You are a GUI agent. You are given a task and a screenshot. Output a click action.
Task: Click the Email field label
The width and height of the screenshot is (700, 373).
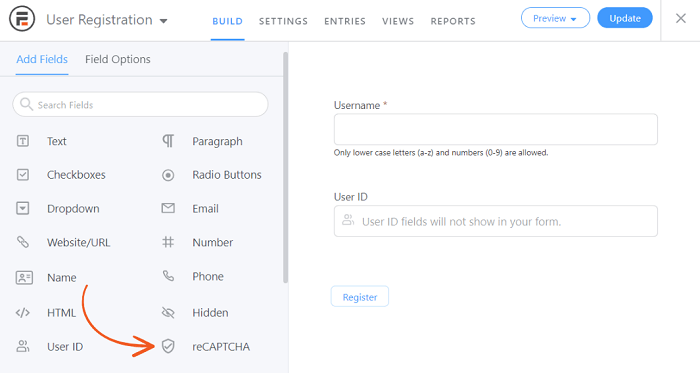pos(205,209)
